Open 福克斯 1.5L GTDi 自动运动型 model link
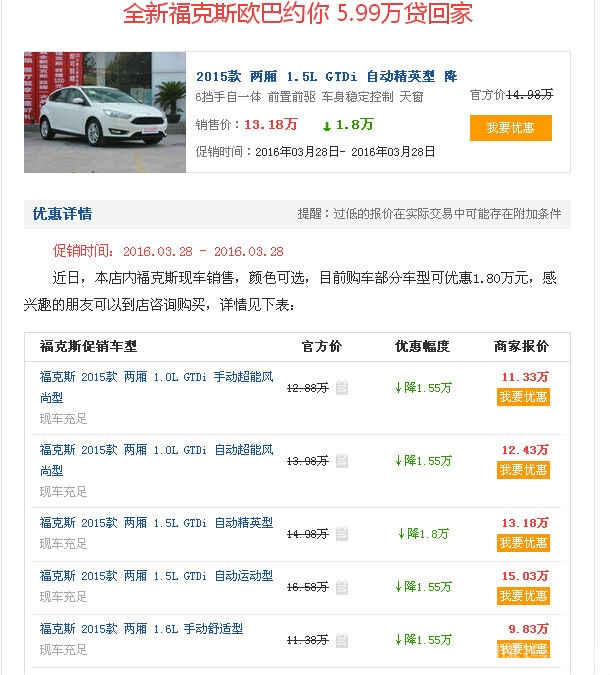This screenshot has width=610, height=675. 156,576
